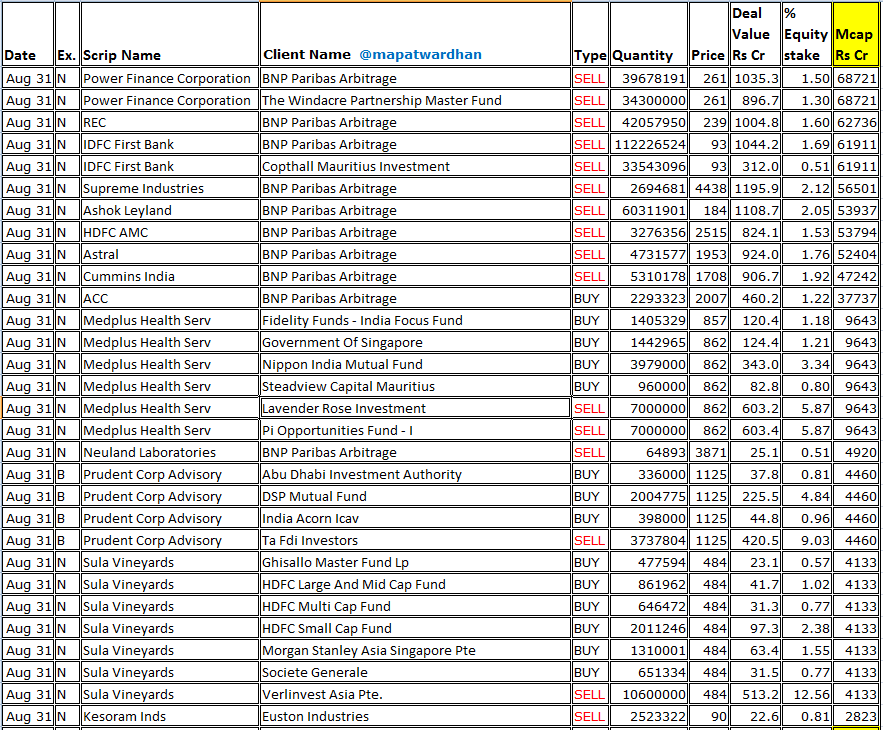Select the 'Cummins India' cell

click(x=170, y=276)
